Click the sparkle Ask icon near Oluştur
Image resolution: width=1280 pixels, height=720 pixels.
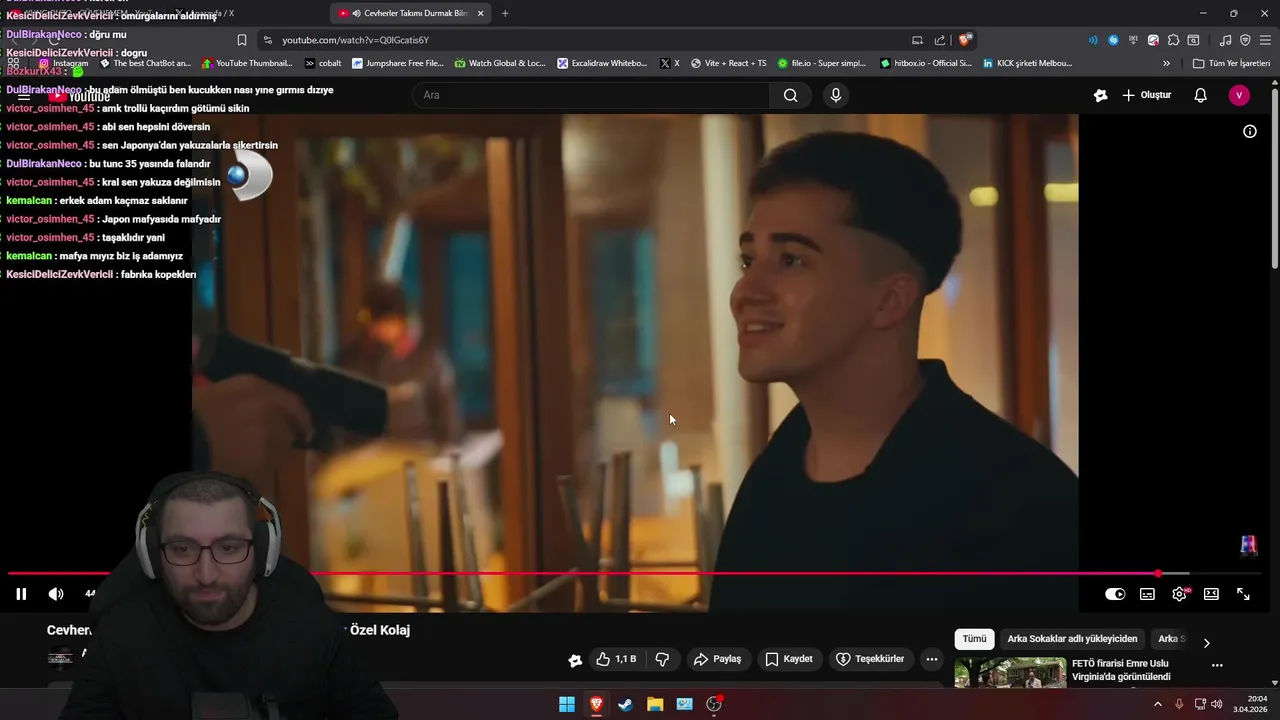point(1101,95)
